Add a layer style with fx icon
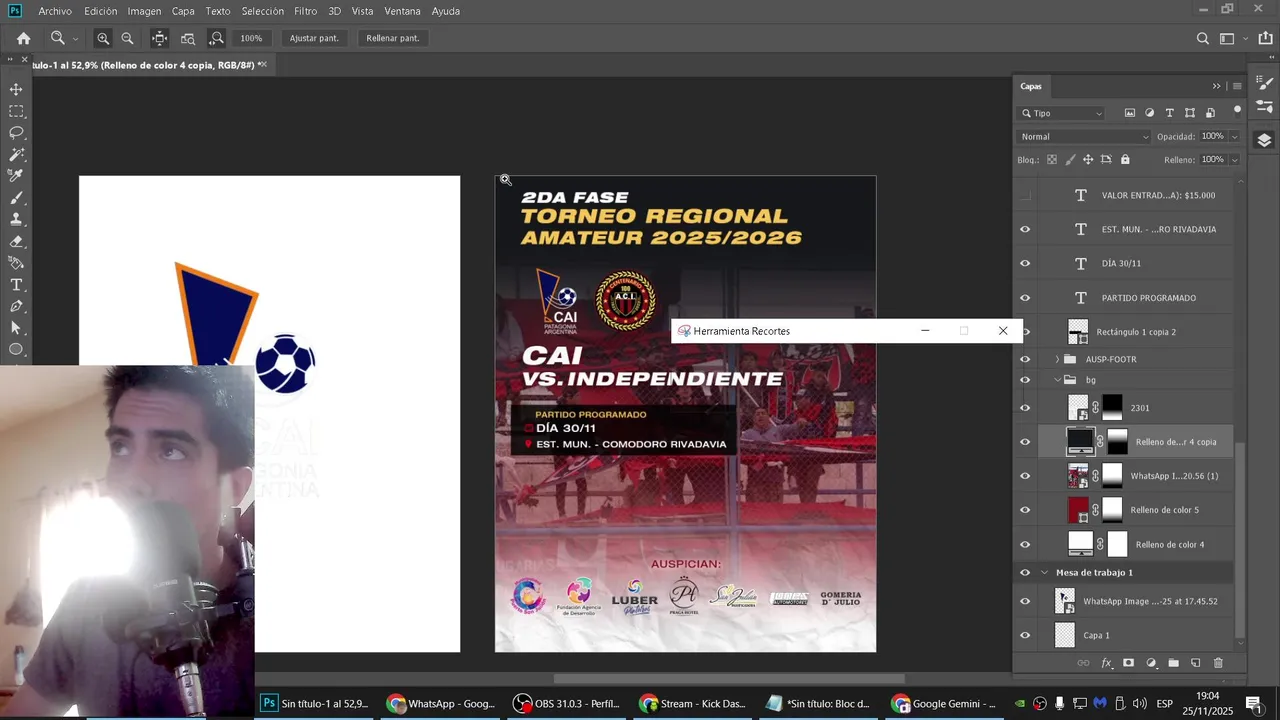1280x720 pixels. [x=1107, y=663]
